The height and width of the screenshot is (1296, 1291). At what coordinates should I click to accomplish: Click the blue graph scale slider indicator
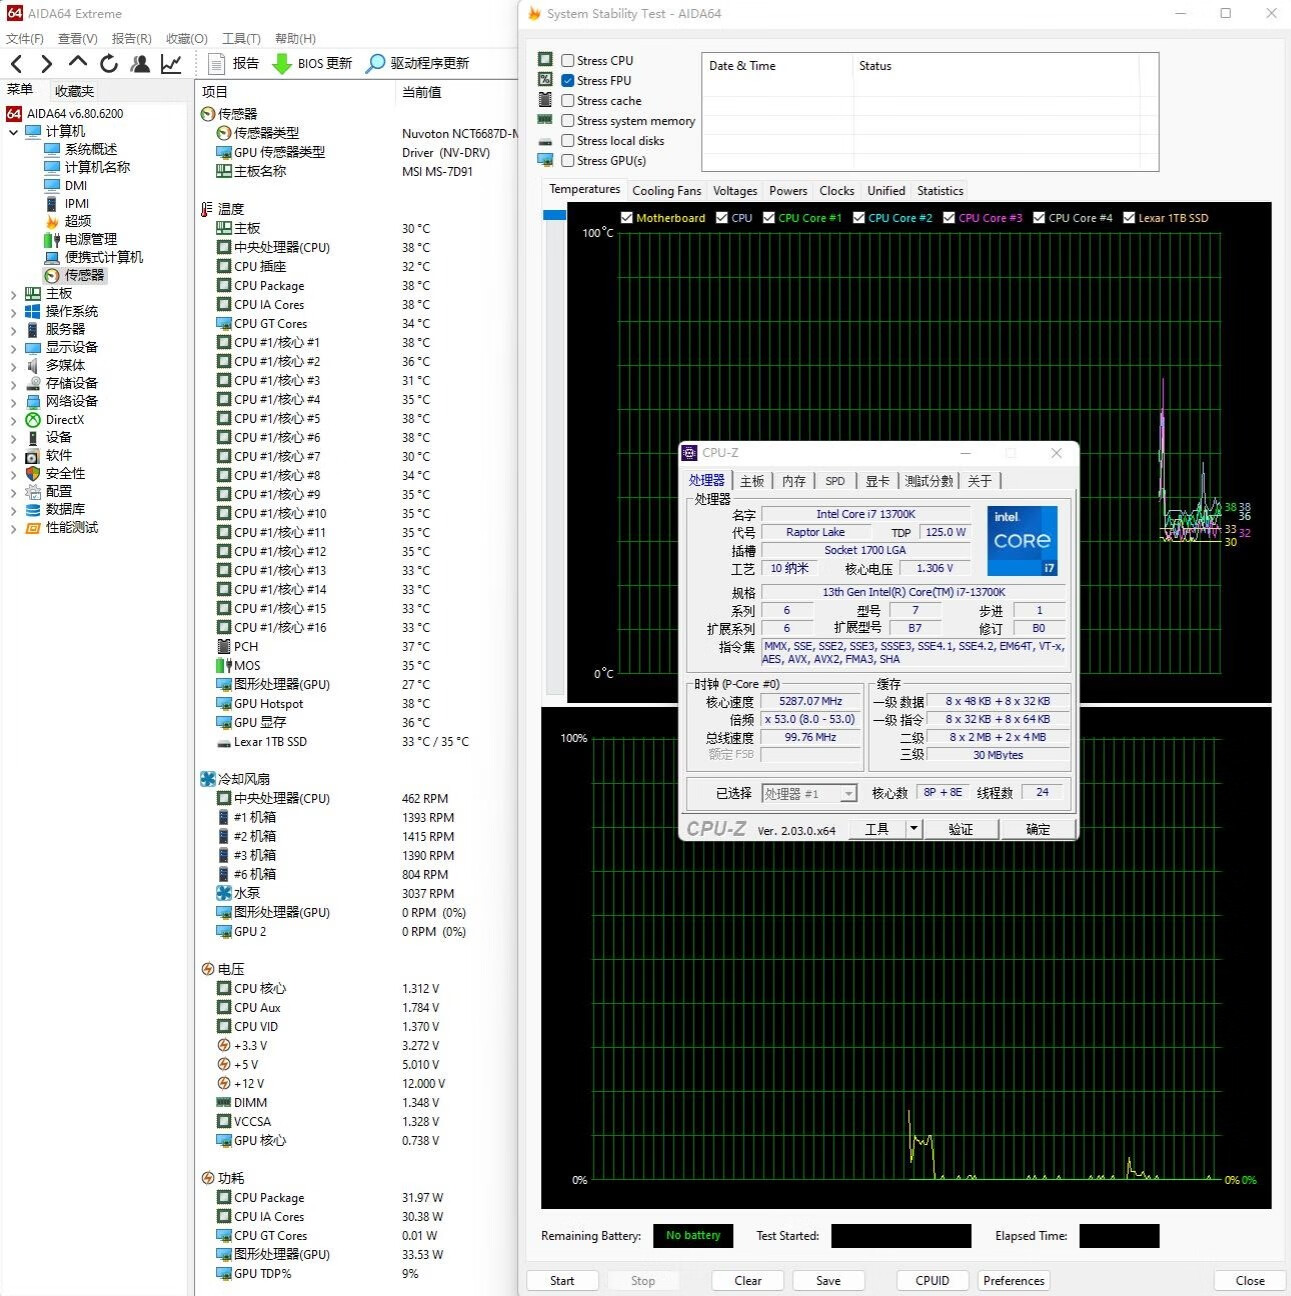(x=554, y=215)
